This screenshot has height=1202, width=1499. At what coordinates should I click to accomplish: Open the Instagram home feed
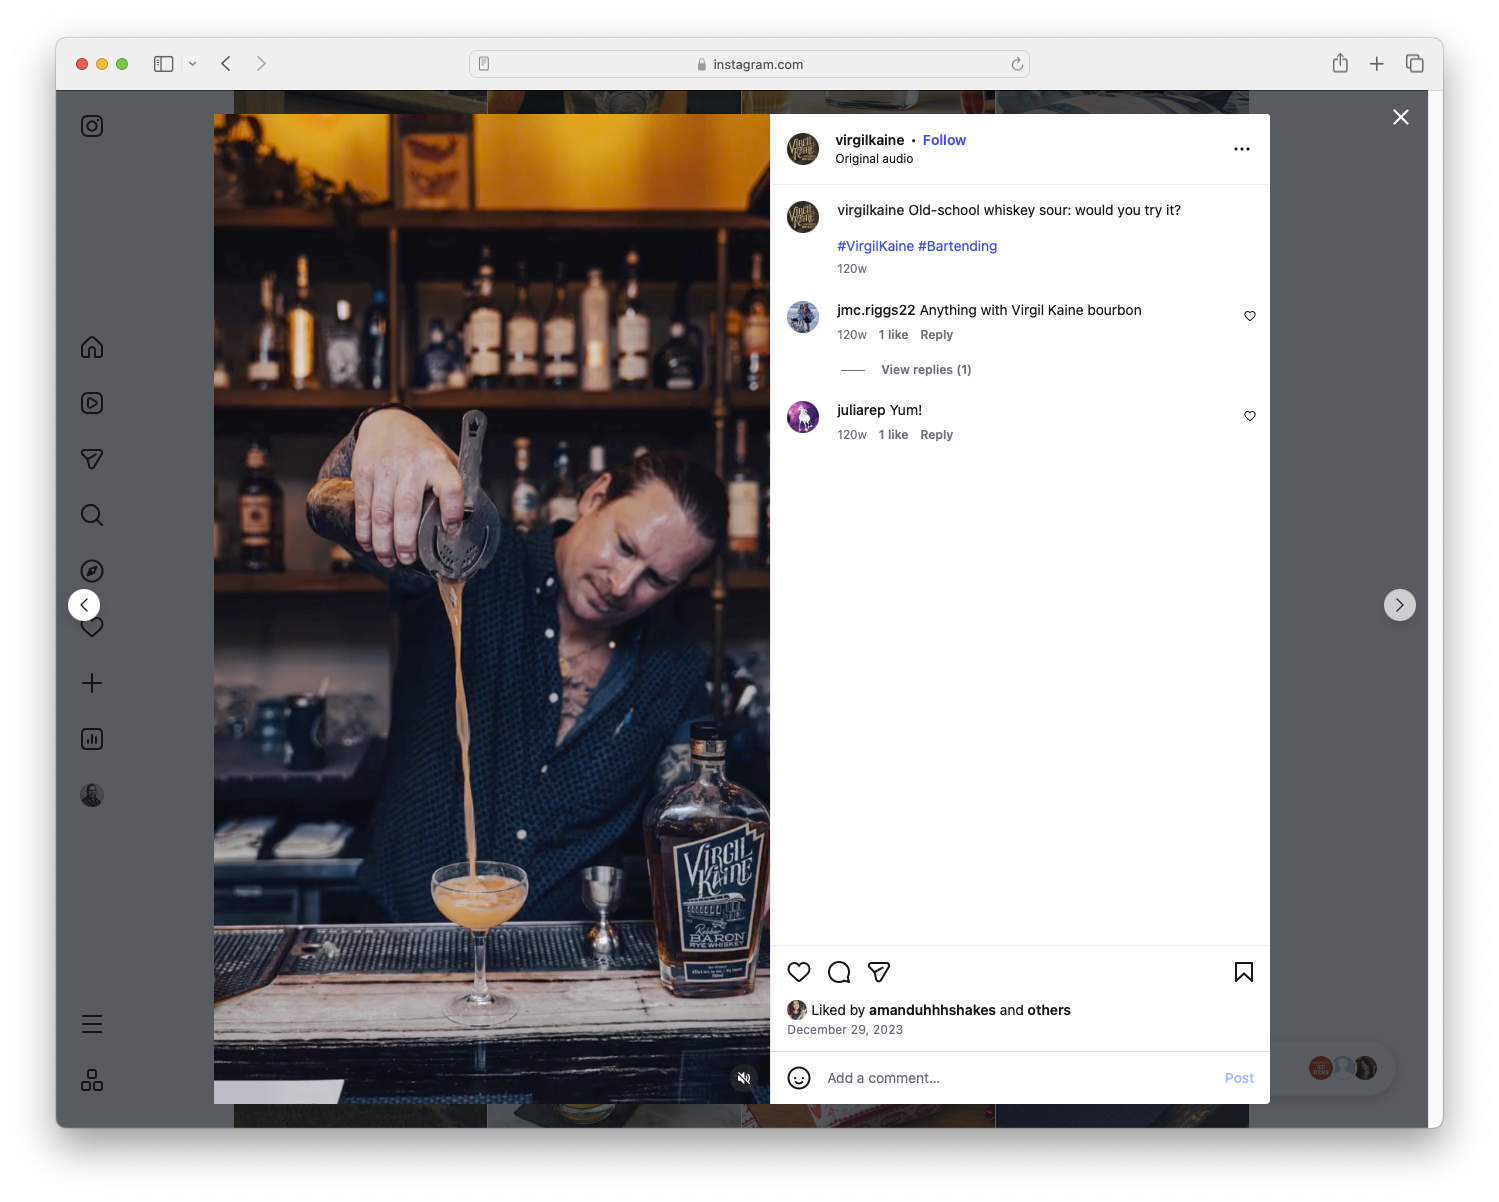91,347
